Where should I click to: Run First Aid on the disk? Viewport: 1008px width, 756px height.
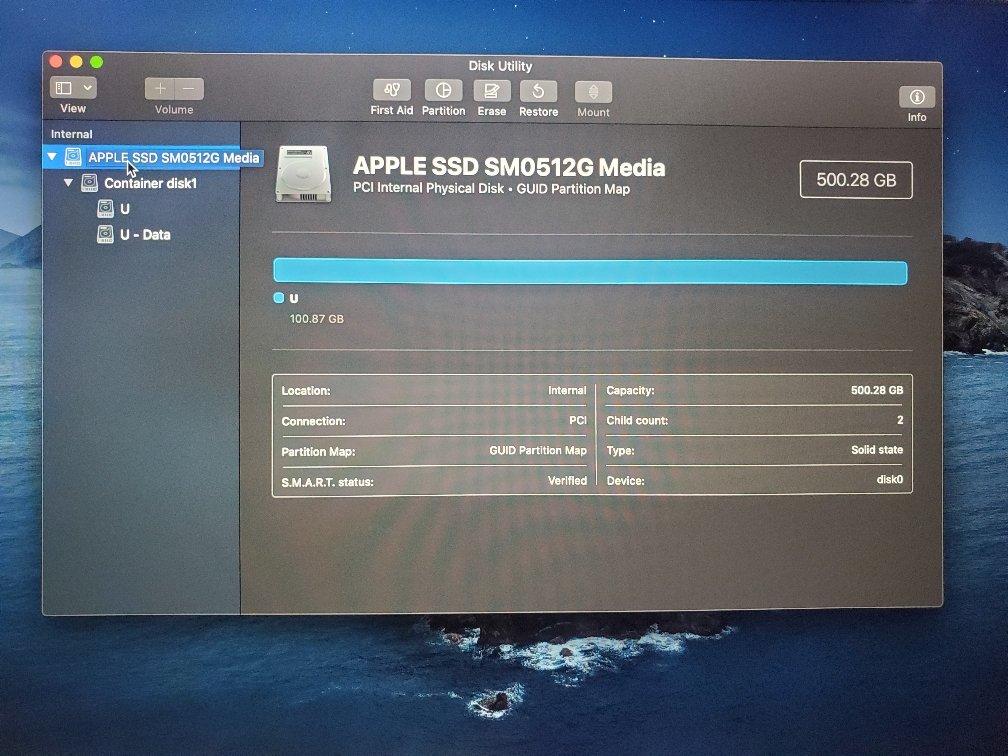[x=392, y=90]
